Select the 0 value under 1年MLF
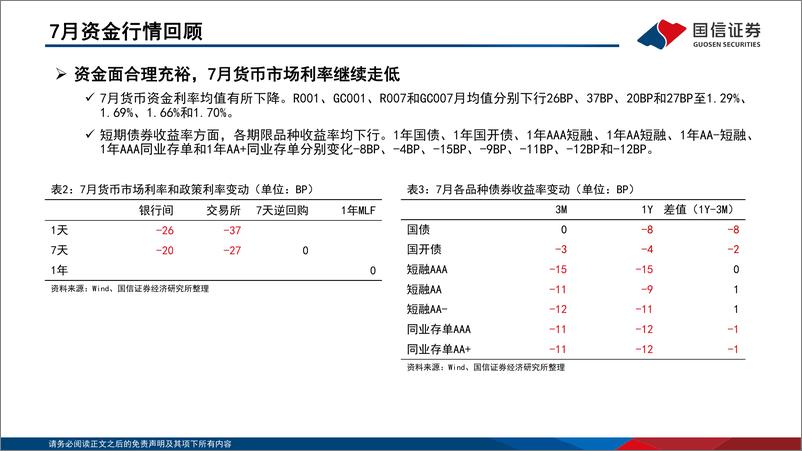Image resolution: width=802 pixels, height=451 pixels. (x=373, y=270)
